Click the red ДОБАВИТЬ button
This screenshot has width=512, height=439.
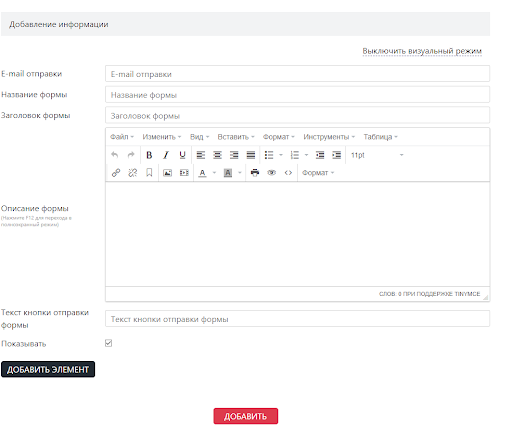point(246,416)
